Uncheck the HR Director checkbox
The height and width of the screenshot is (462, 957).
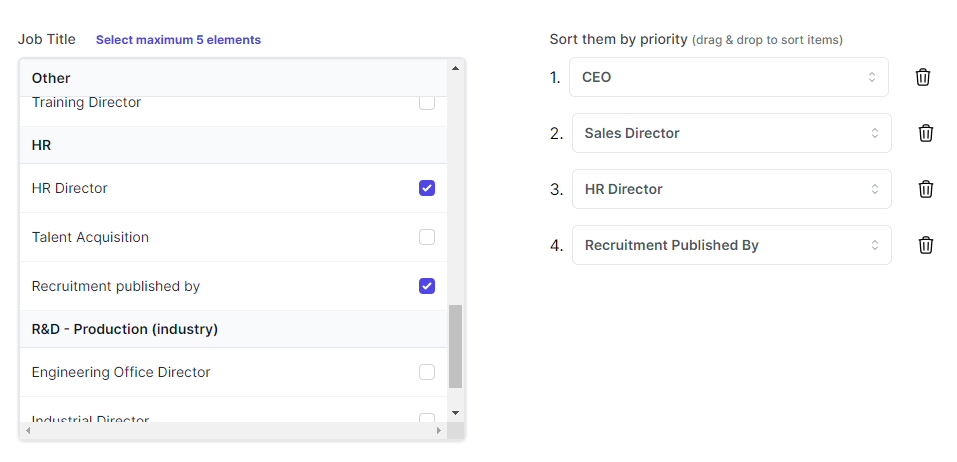[427, 188]
